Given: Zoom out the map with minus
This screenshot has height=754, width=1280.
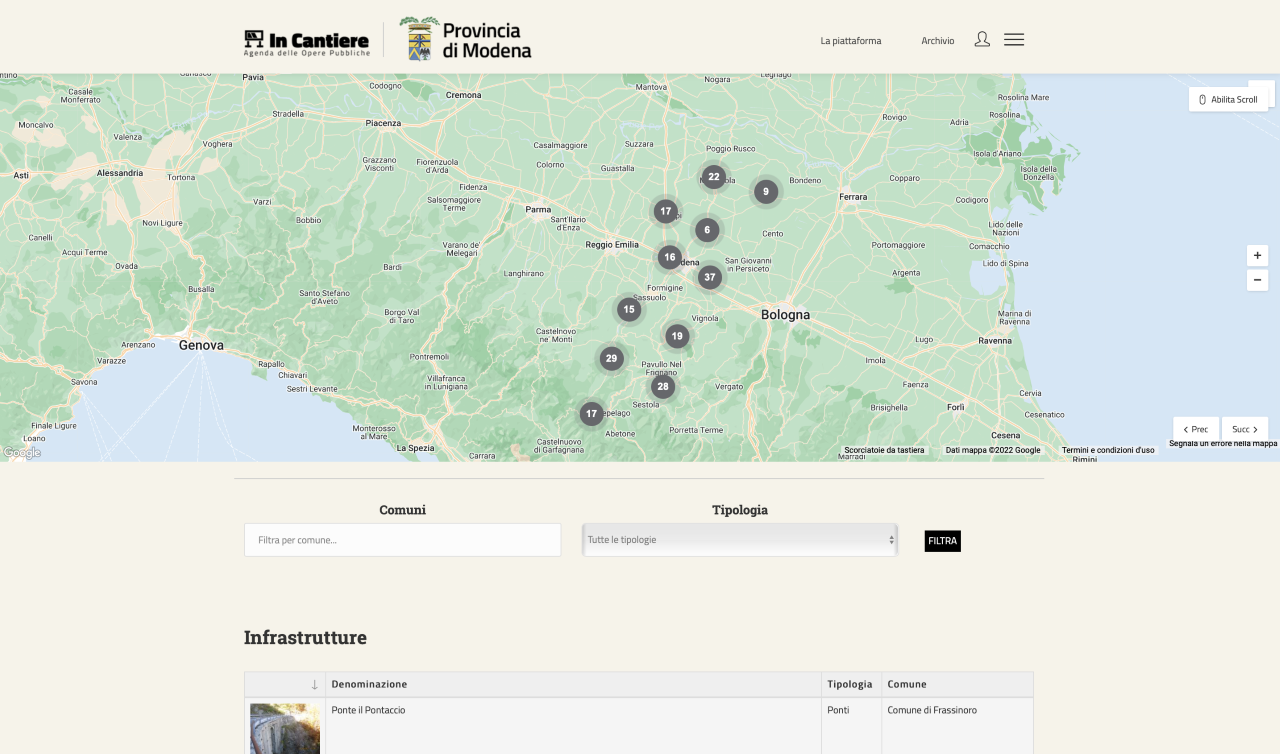Looking at the screenshot, I should pos(1257,280).
